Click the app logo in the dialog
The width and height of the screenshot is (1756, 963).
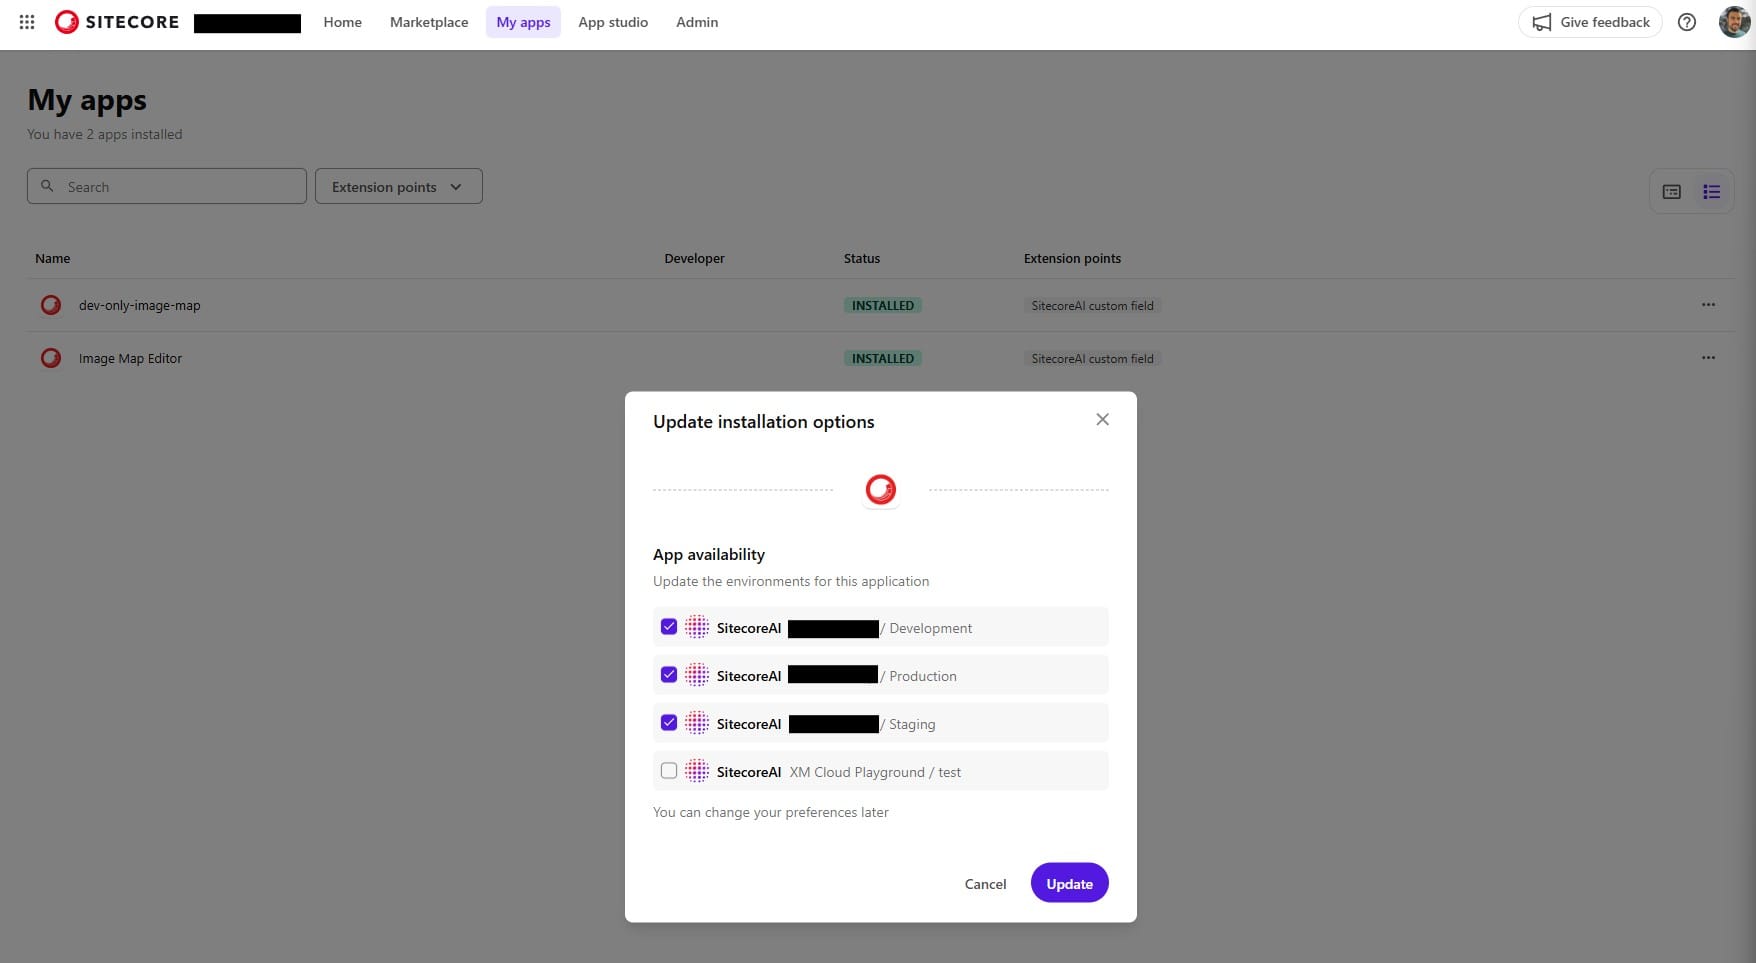tap(881, 489)
